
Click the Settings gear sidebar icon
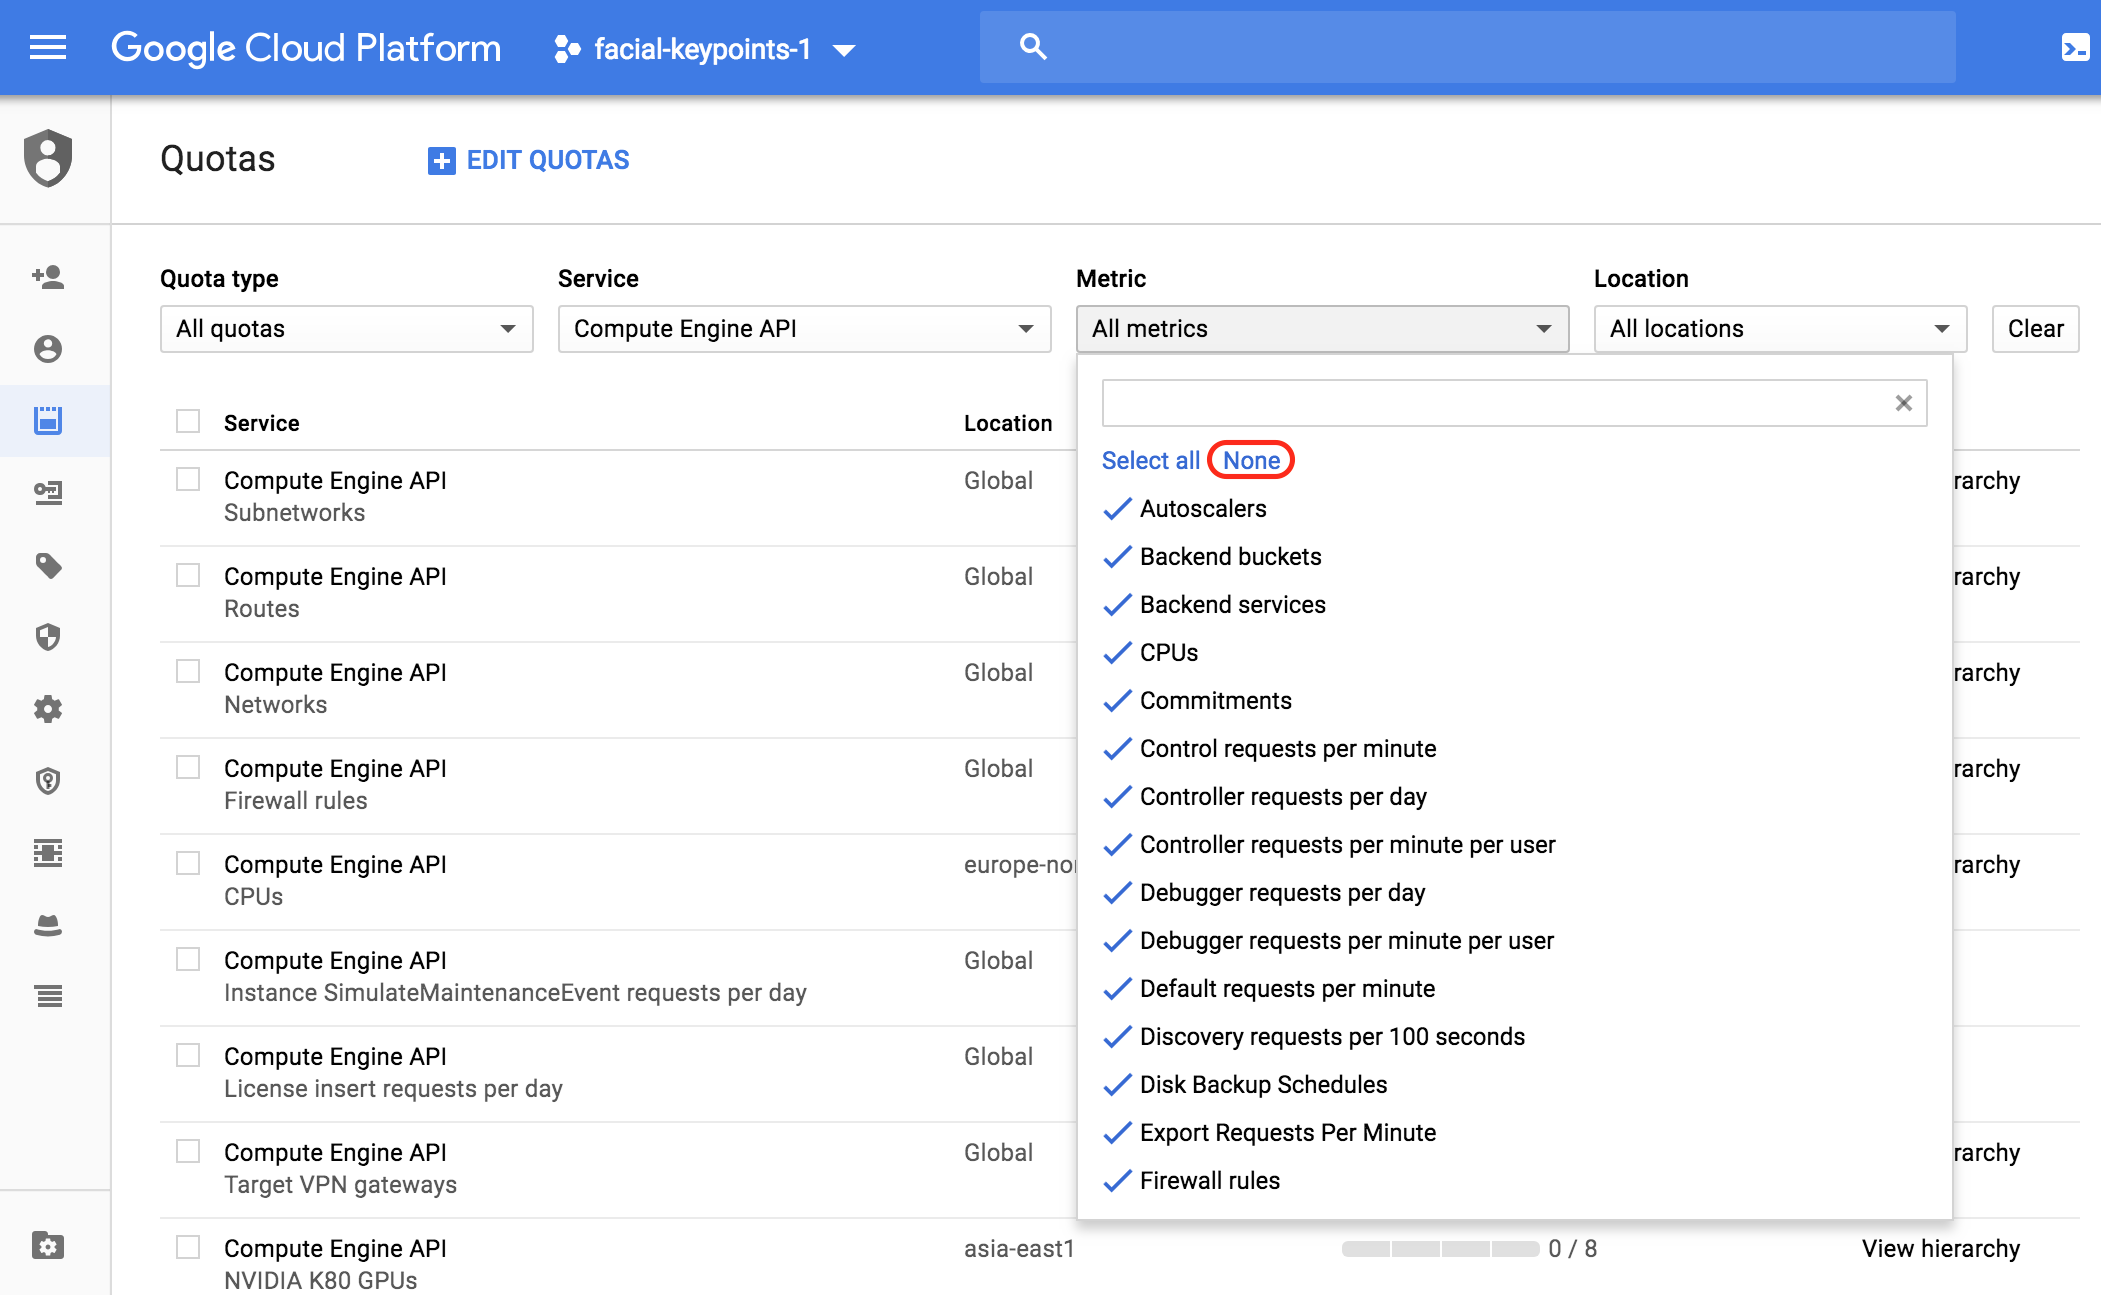(x=47, y=709)
